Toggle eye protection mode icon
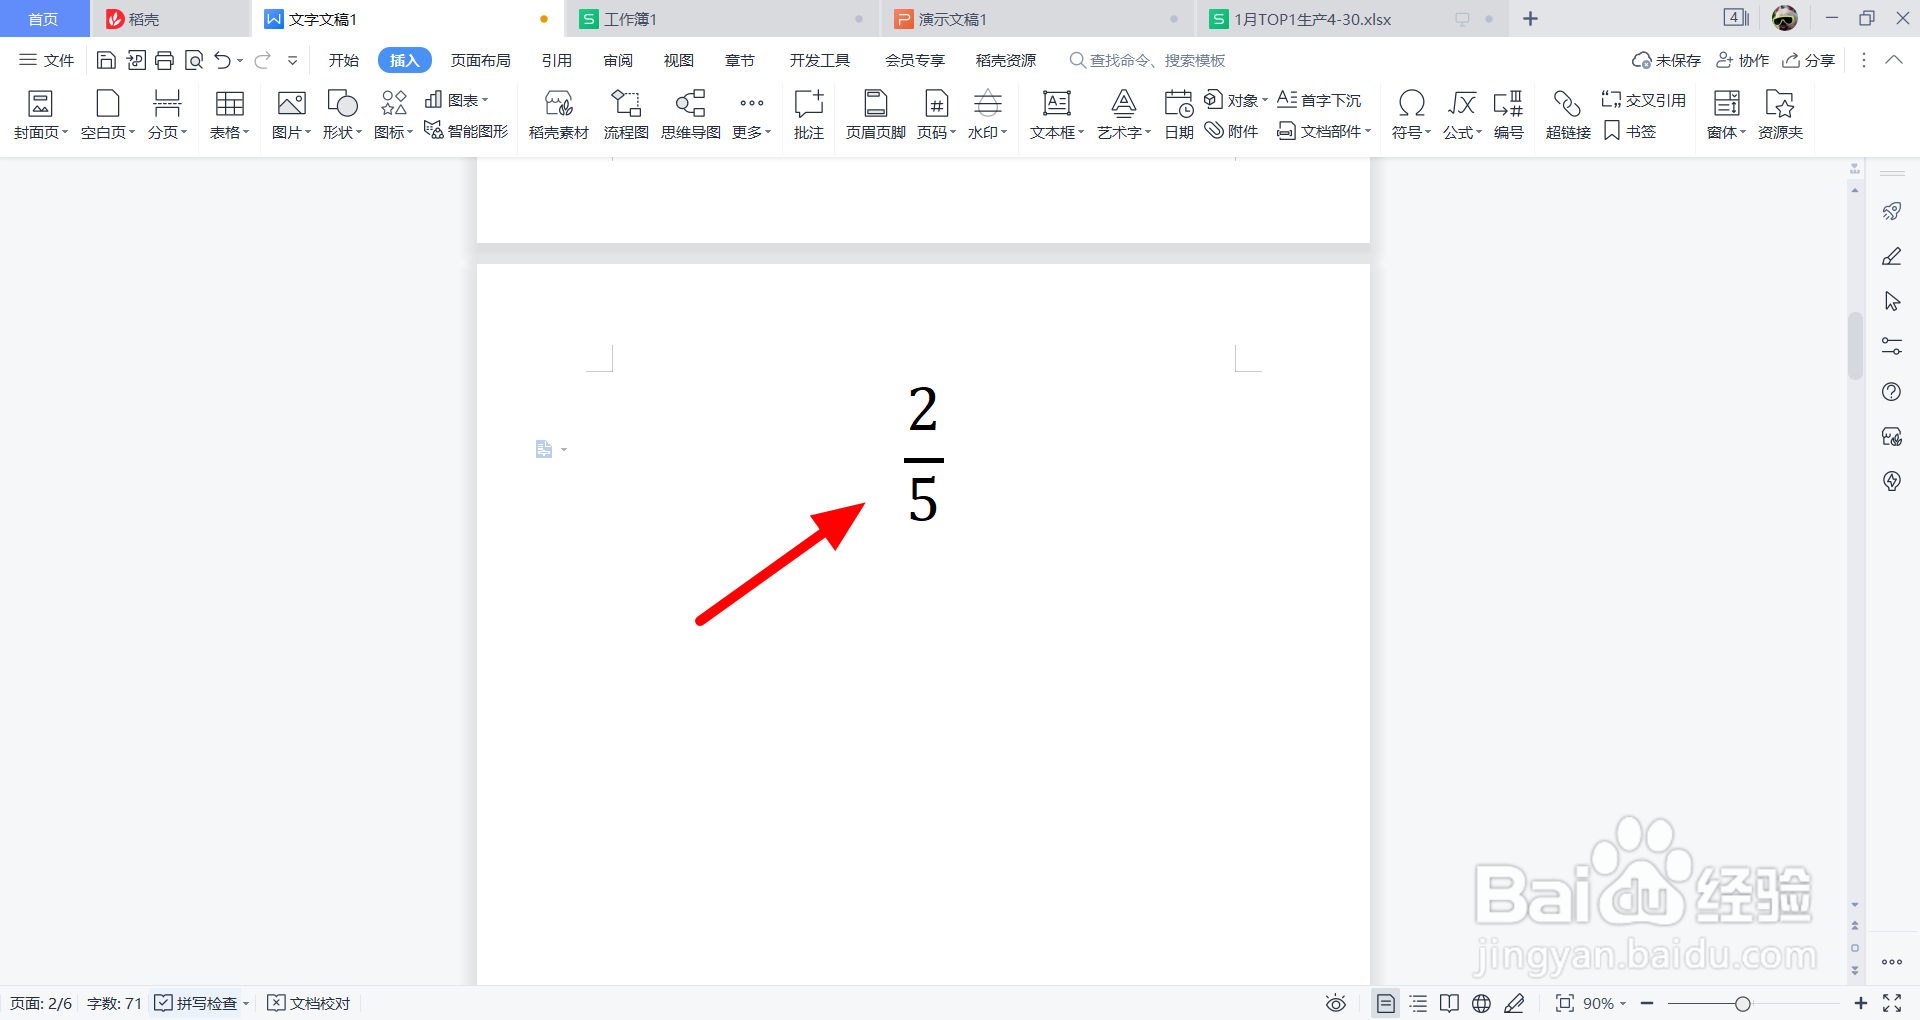Viewport: 1920px width, 1020px height. click(x=1336, y=1003)
